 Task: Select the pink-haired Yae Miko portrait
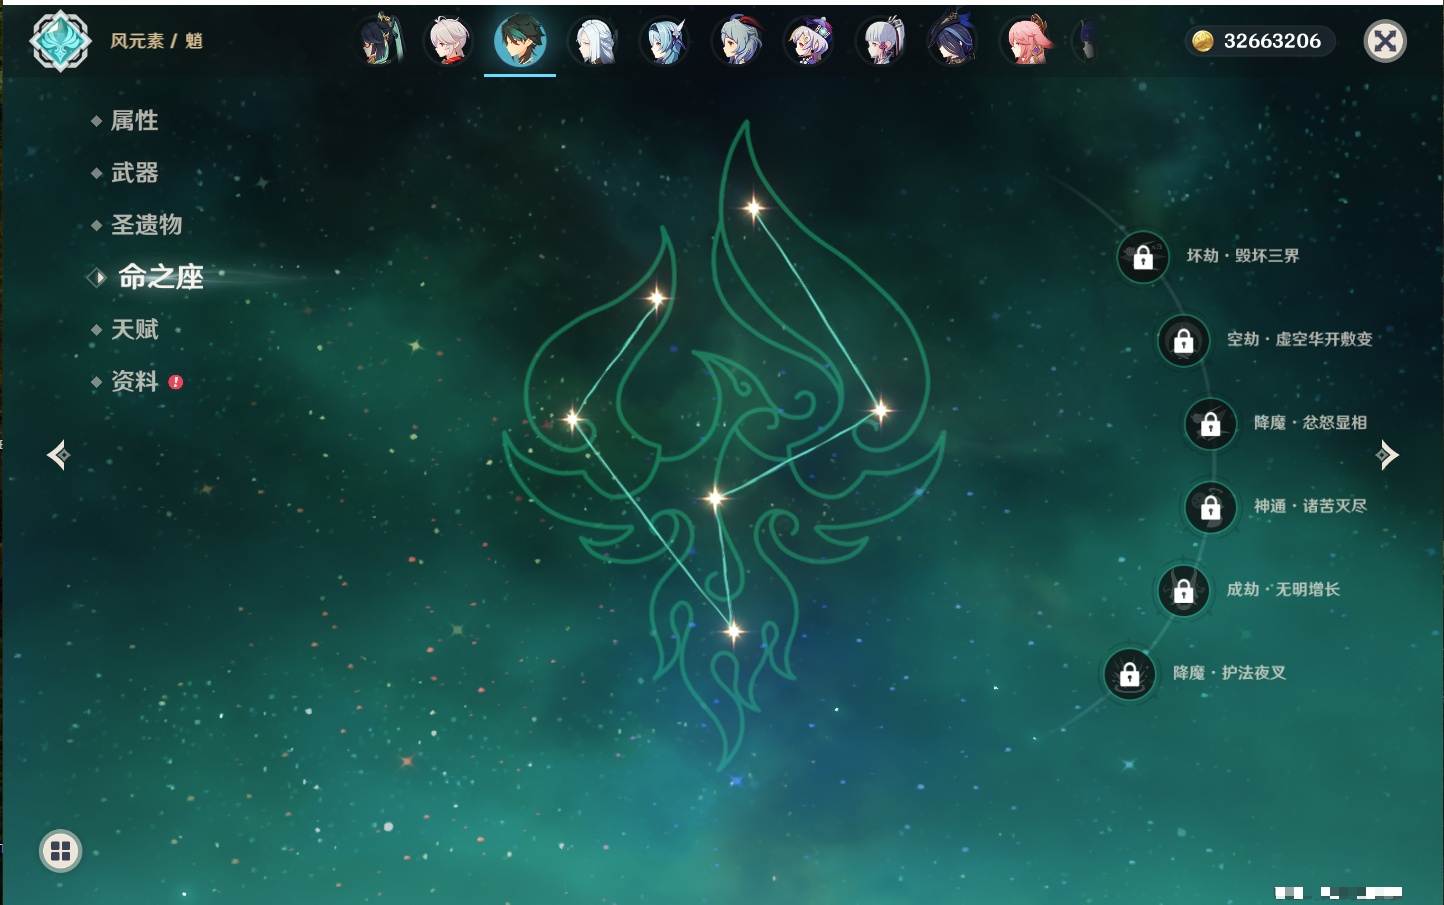coord(1027,41)
